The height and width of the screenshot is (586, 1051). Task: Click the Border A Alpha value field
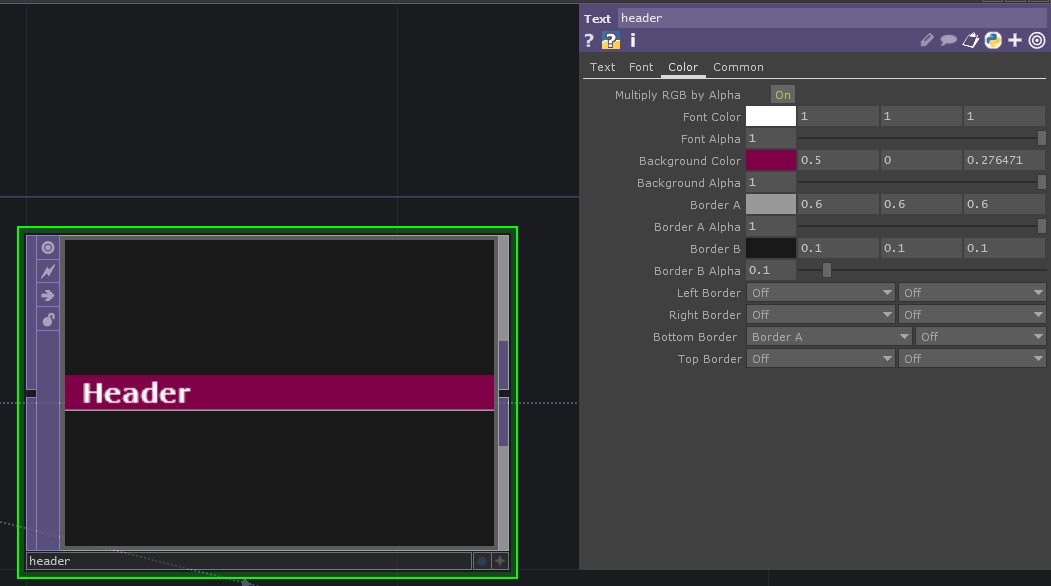(771, 227)
